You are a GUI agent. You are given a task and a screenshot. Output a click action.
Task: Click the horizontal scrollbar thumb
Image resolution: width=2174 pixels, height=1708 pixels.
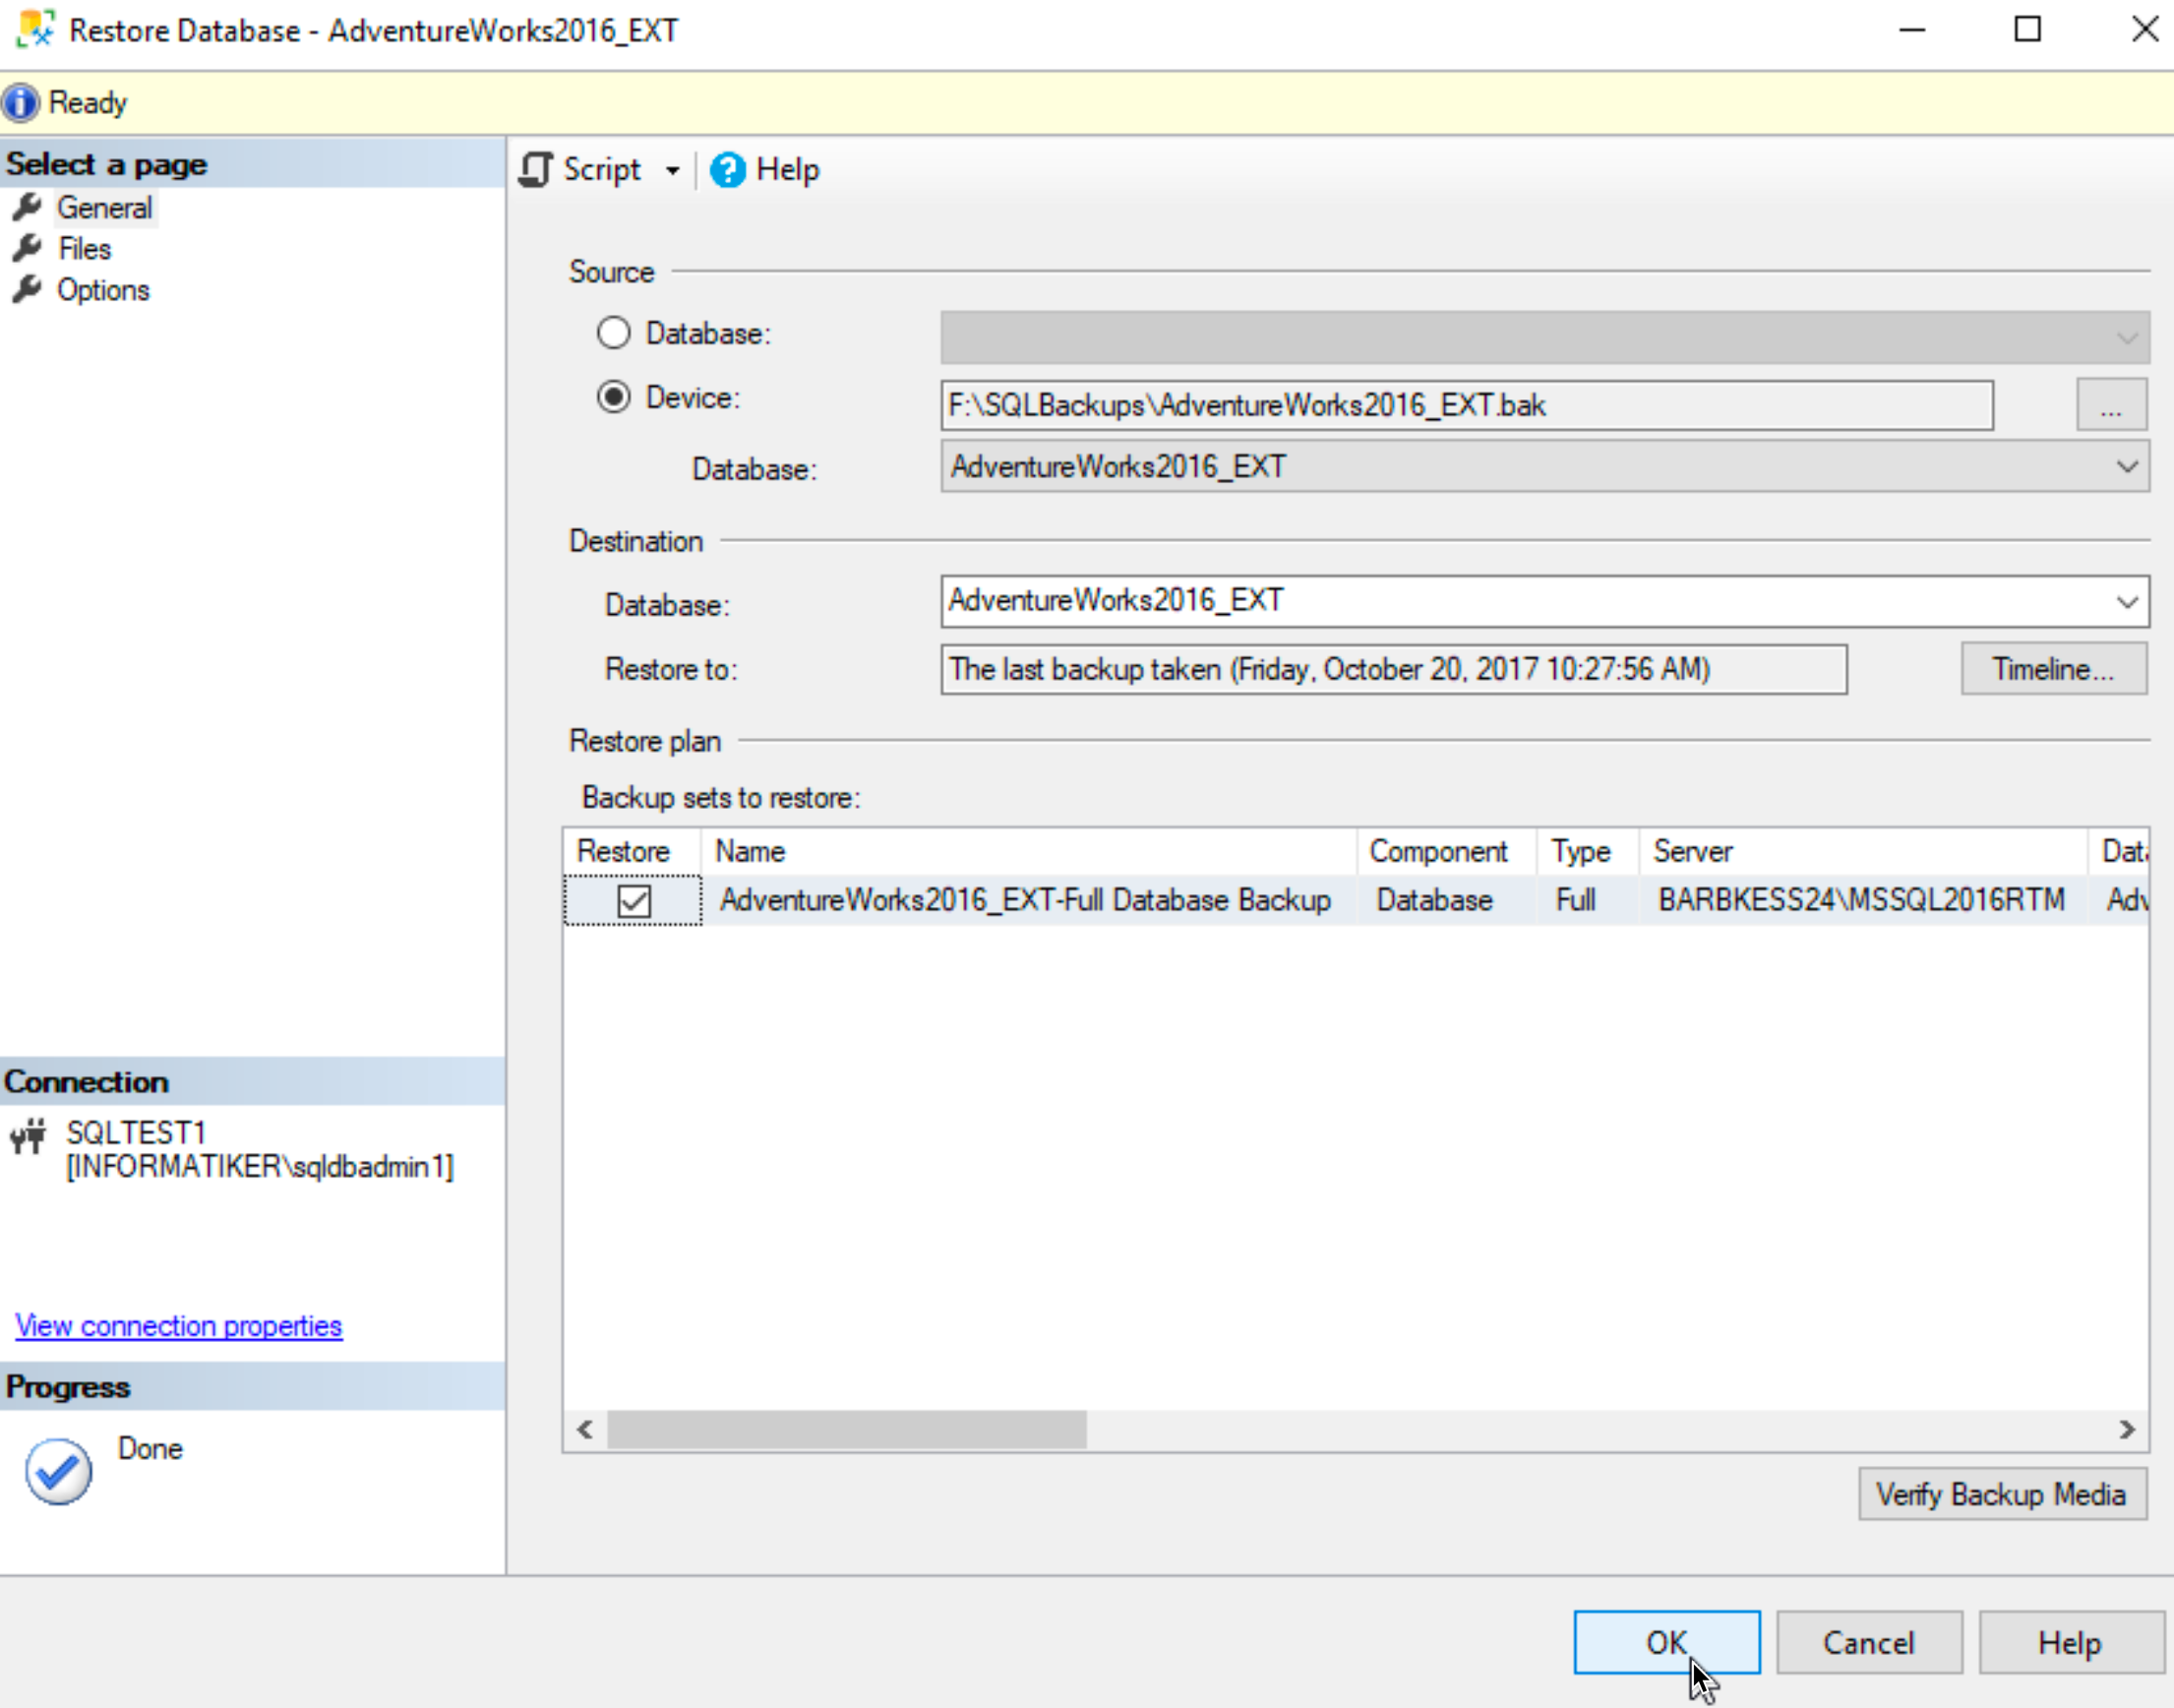847,1430
